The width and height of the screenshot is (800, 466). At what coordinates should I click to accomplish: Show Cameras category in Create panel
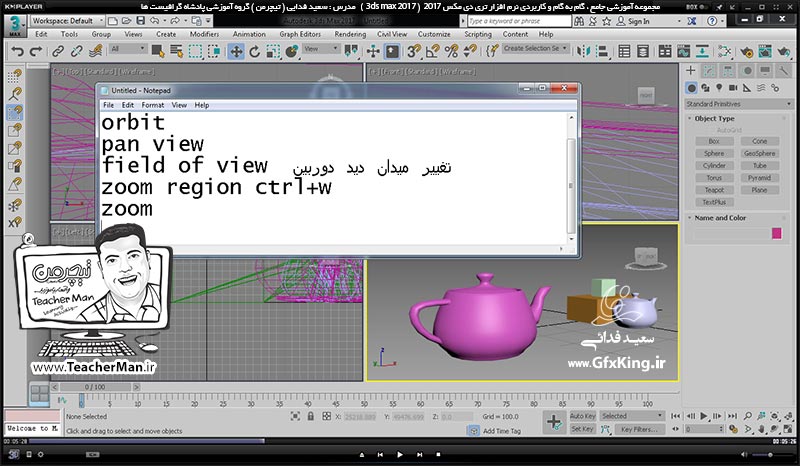733,88
